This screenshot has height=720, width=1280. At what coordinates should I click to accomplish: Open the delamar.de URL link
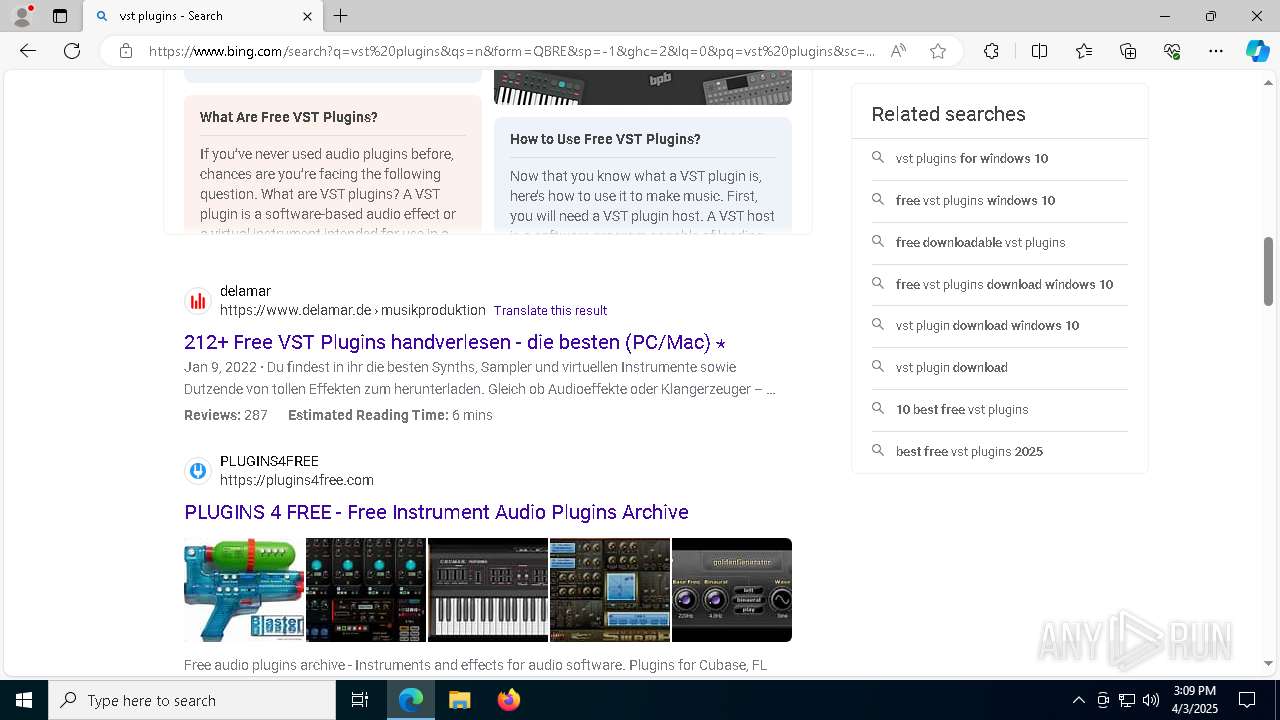(353, 310)
